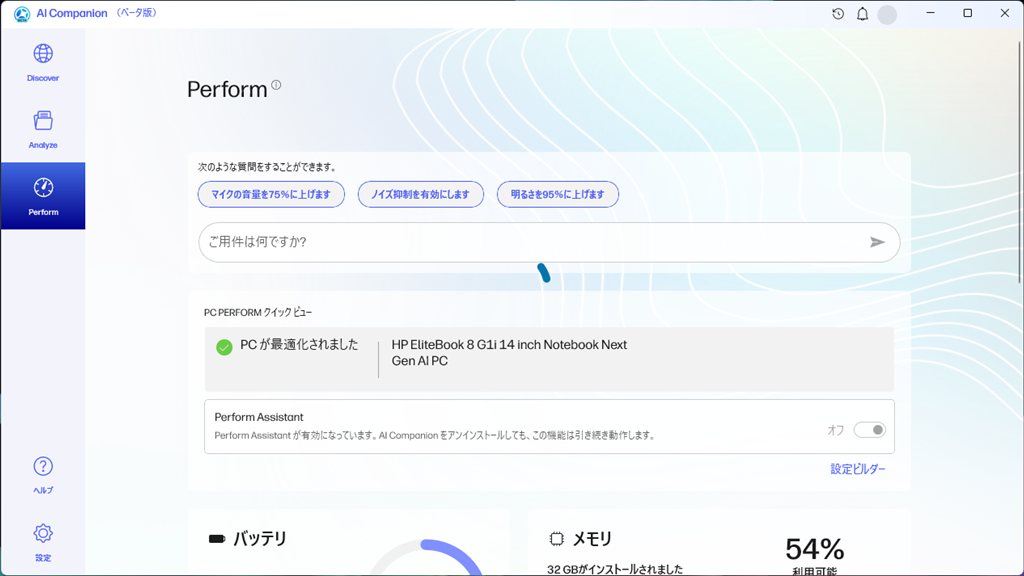The height and width of the screenshot is (576, 1024).
Task: Select suggestion ノイズ抑制を有効にします
Action: [421, 195]
